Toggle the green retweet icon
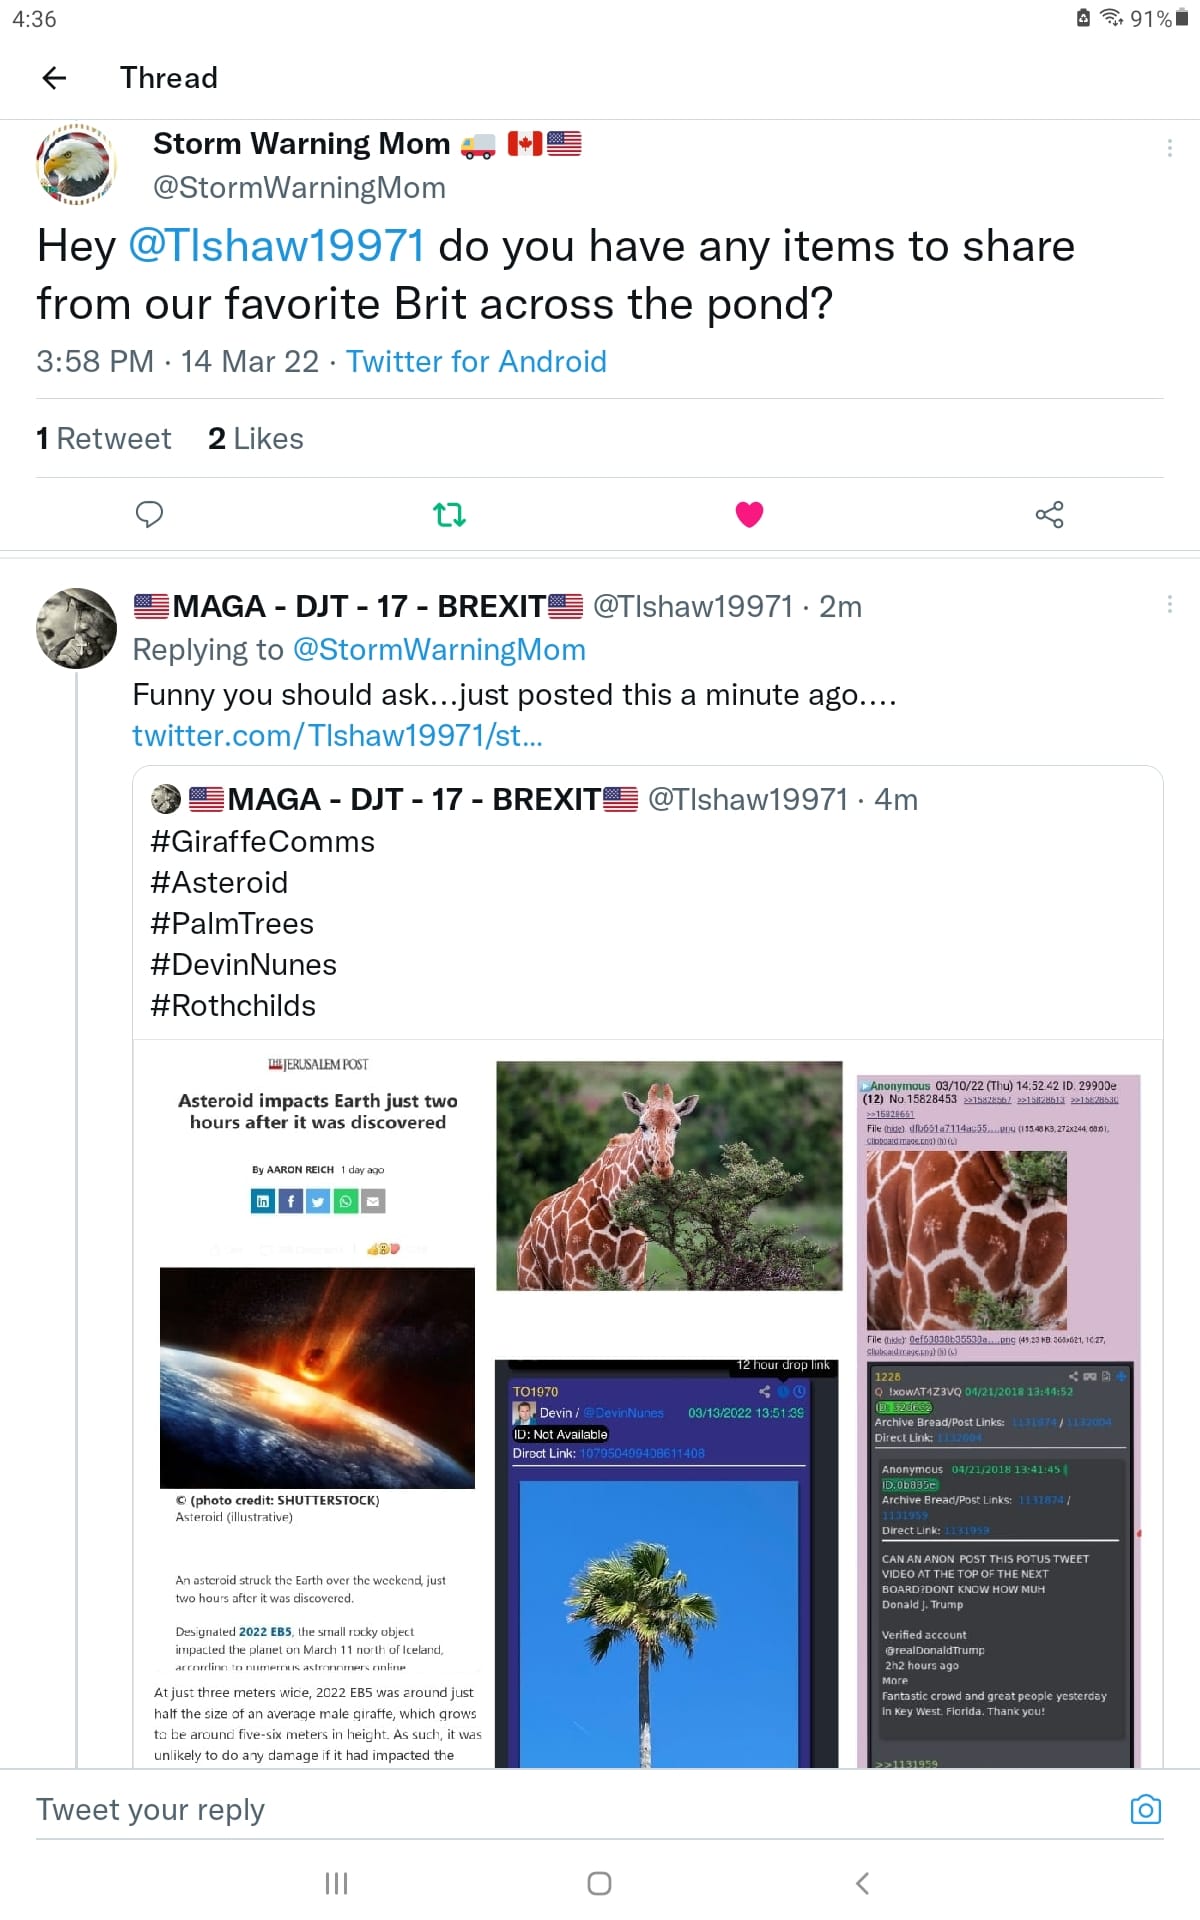 [x=449, y=514]
